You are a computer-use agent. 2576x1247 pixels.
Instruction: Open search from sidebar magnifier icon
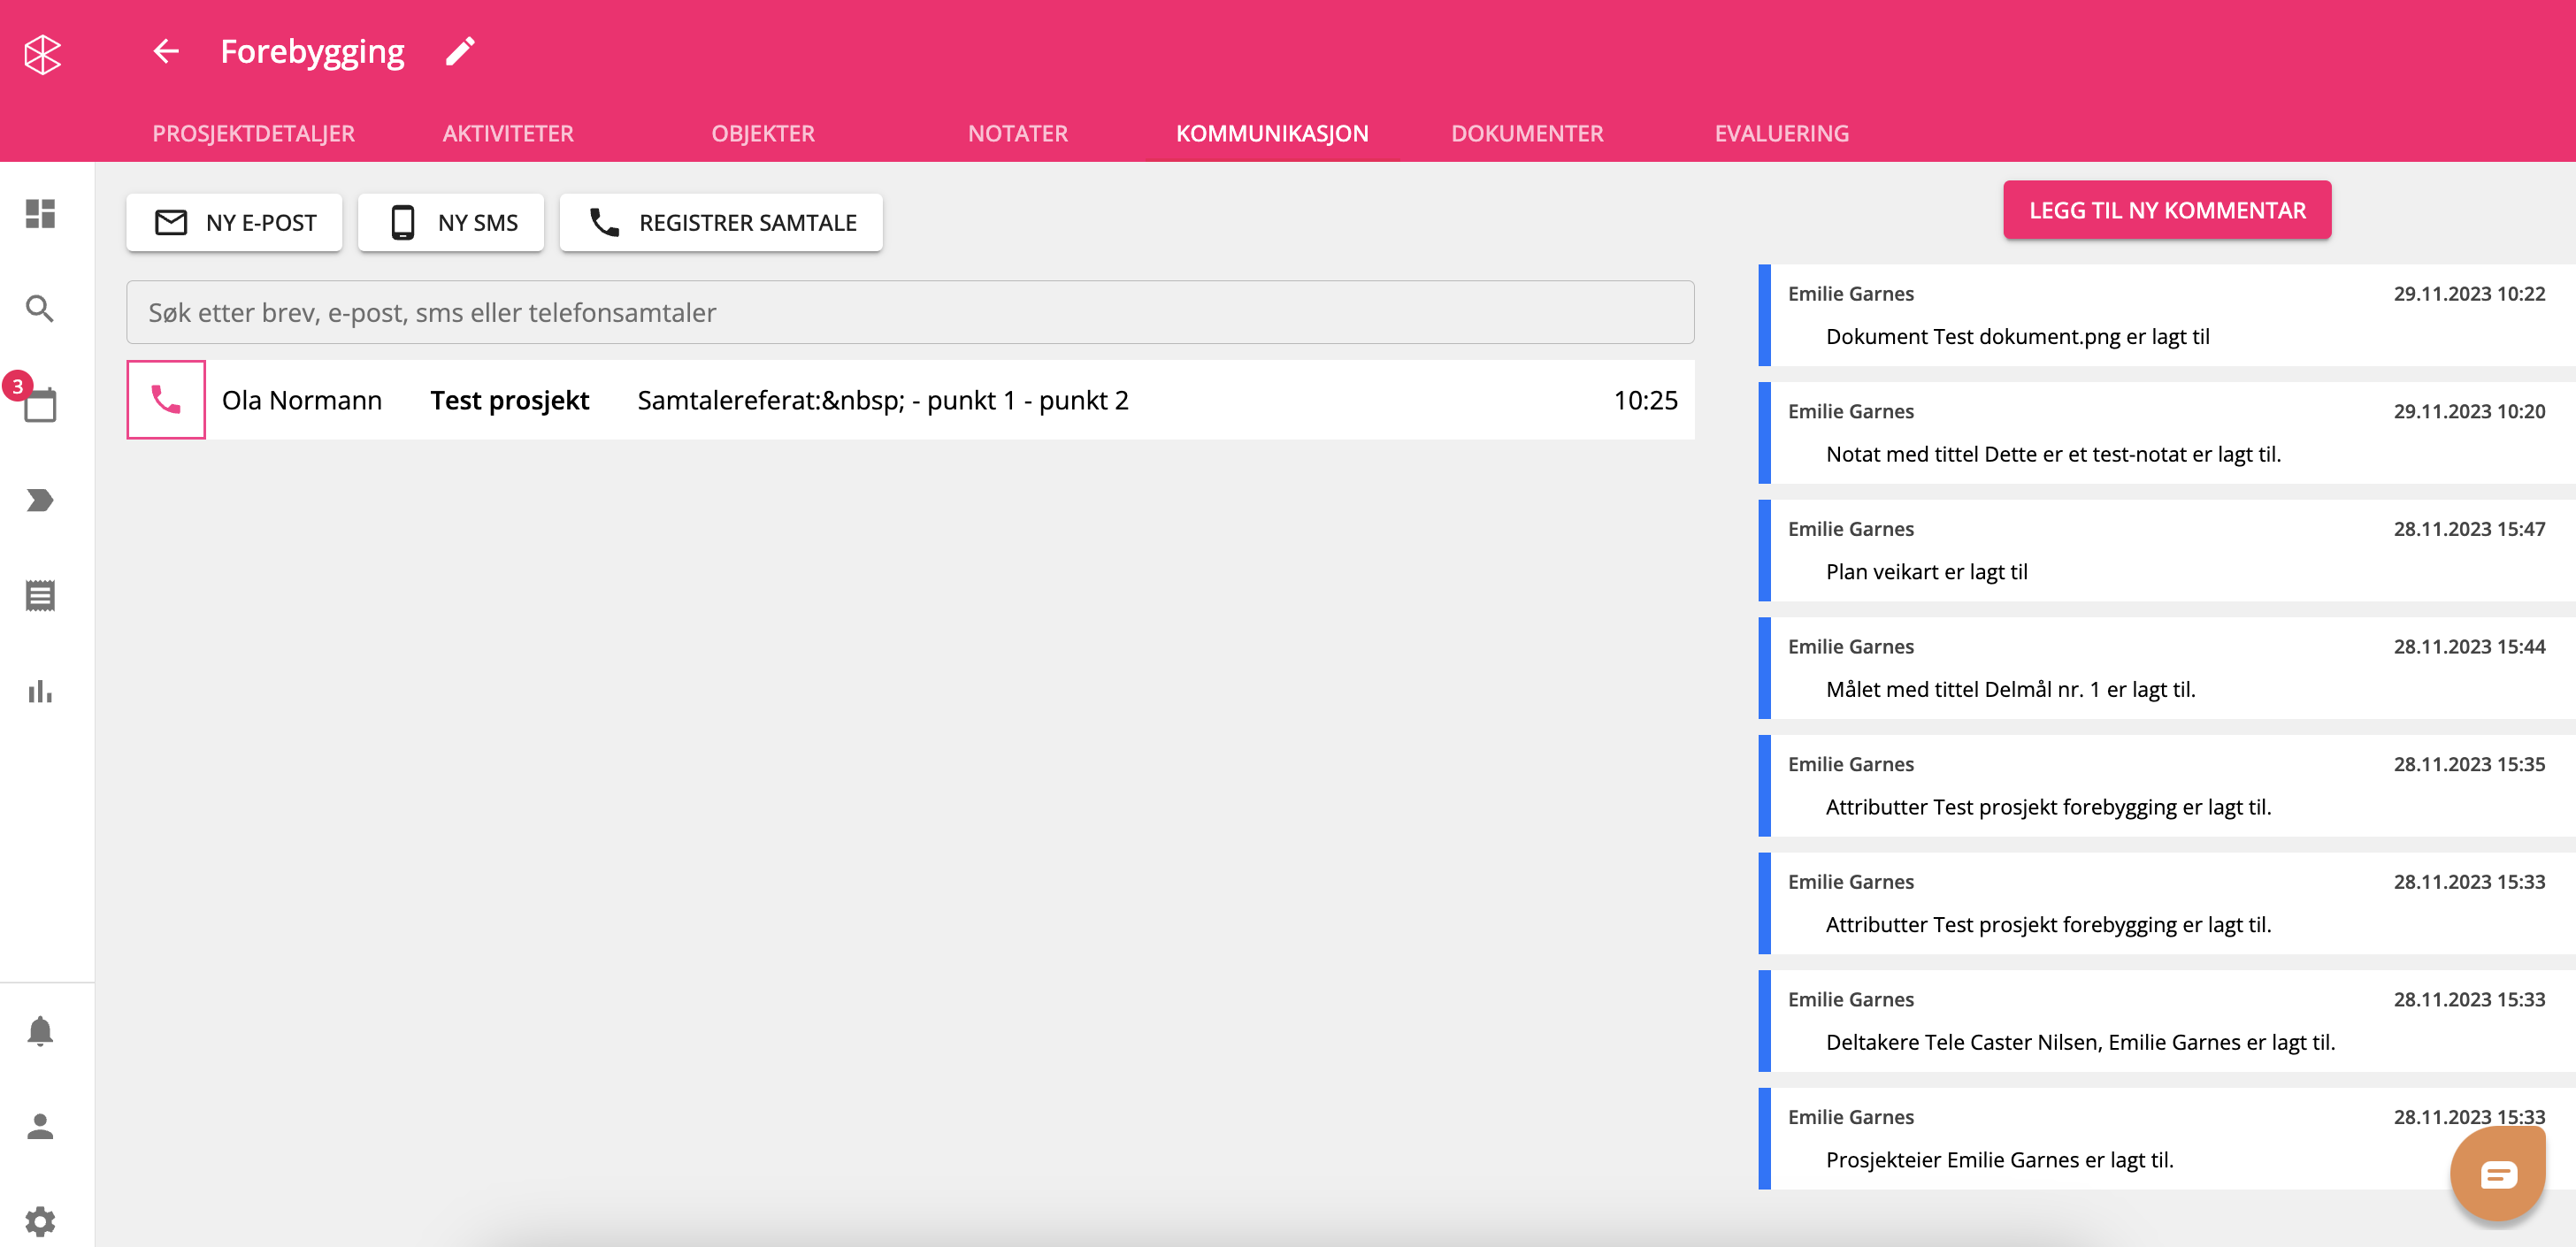click(40, 309)
